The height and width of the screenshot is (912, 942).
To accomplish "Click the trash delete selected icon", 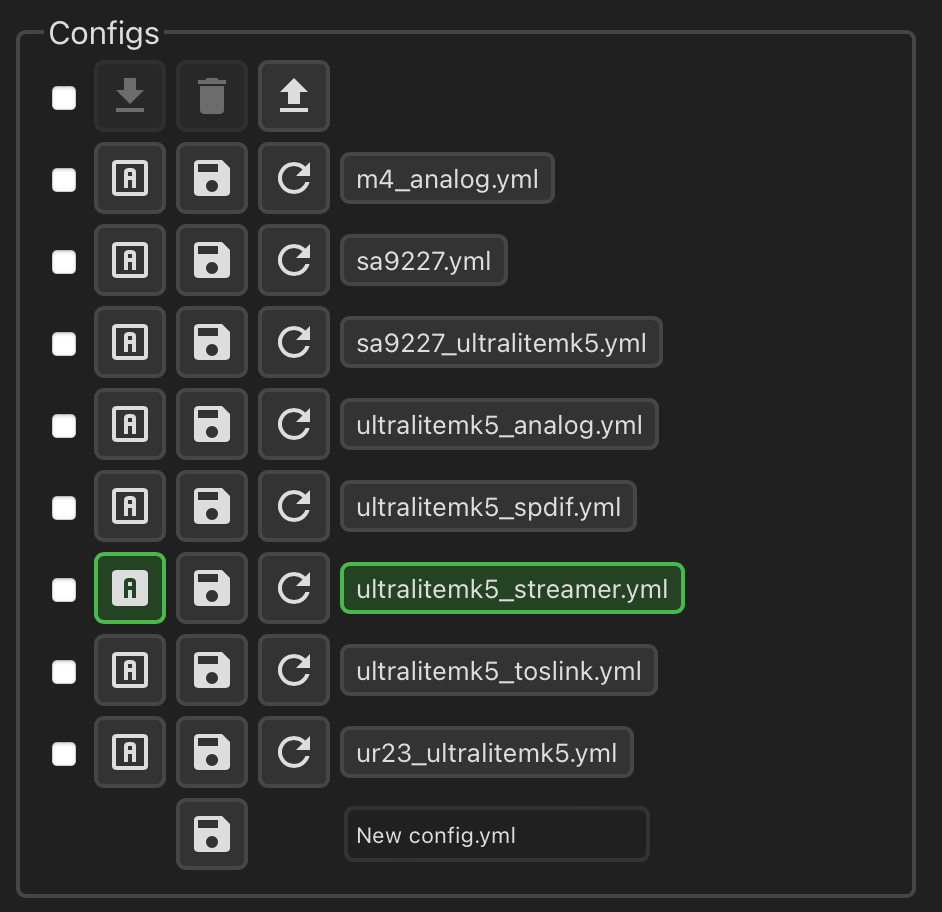I will coord(211,96).
